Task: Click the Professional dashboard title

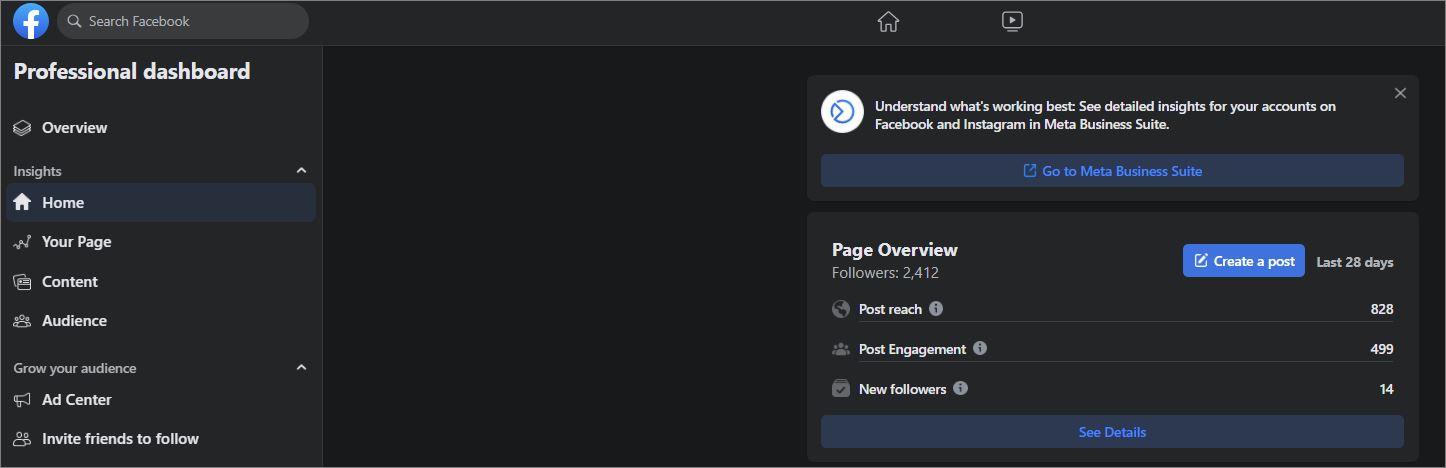Action: 132,72
